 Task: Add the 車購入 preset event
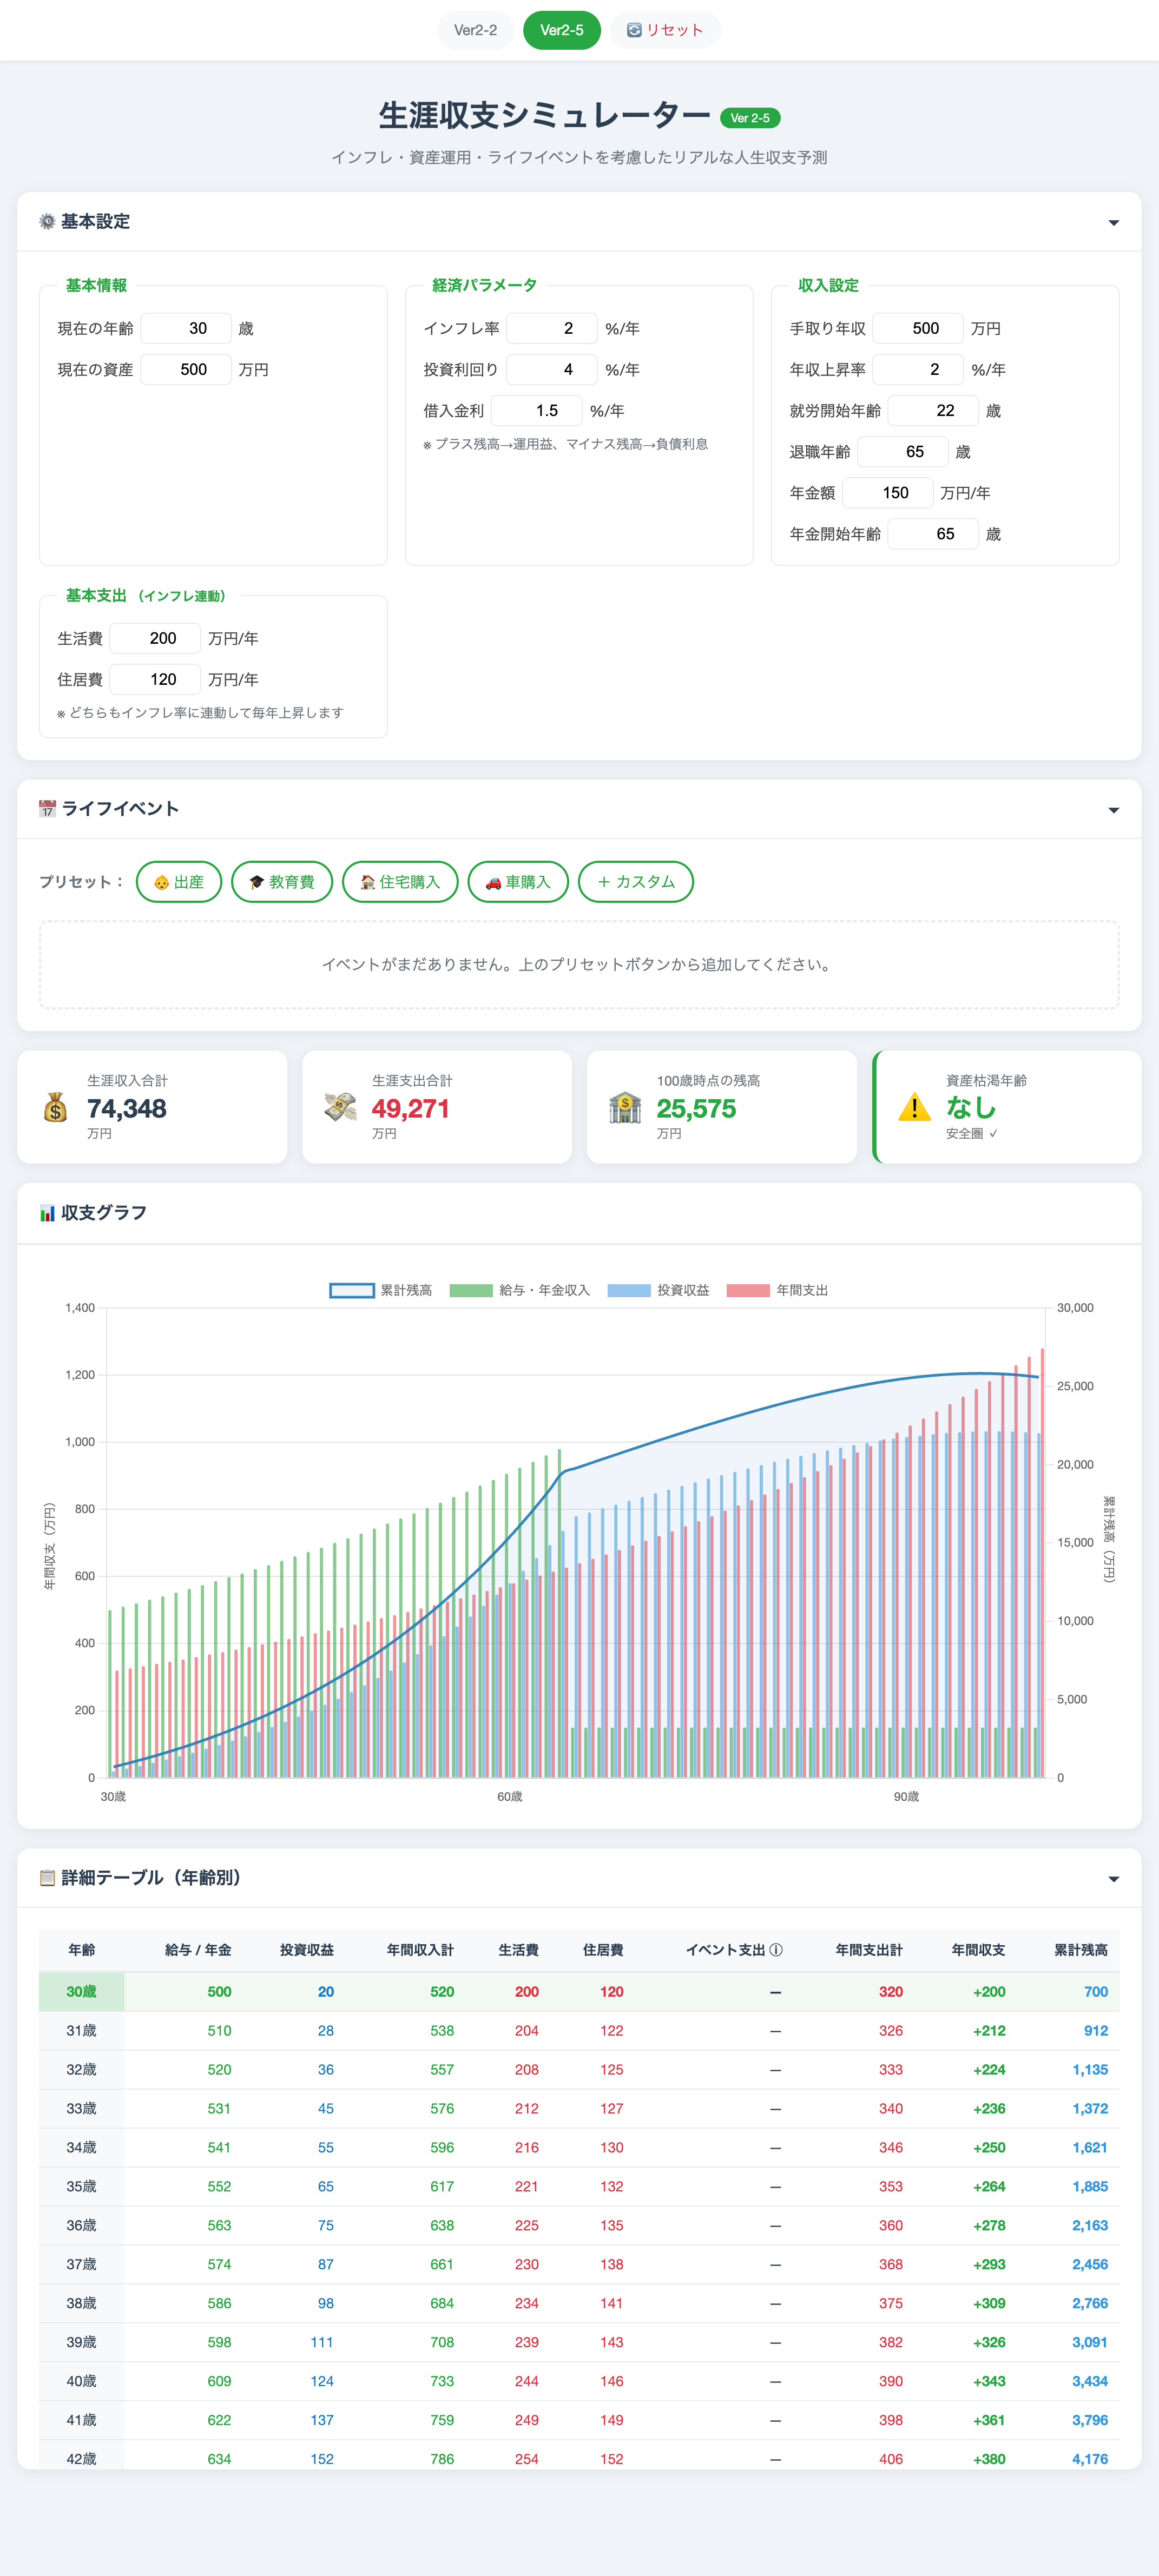tap(518, 882)
